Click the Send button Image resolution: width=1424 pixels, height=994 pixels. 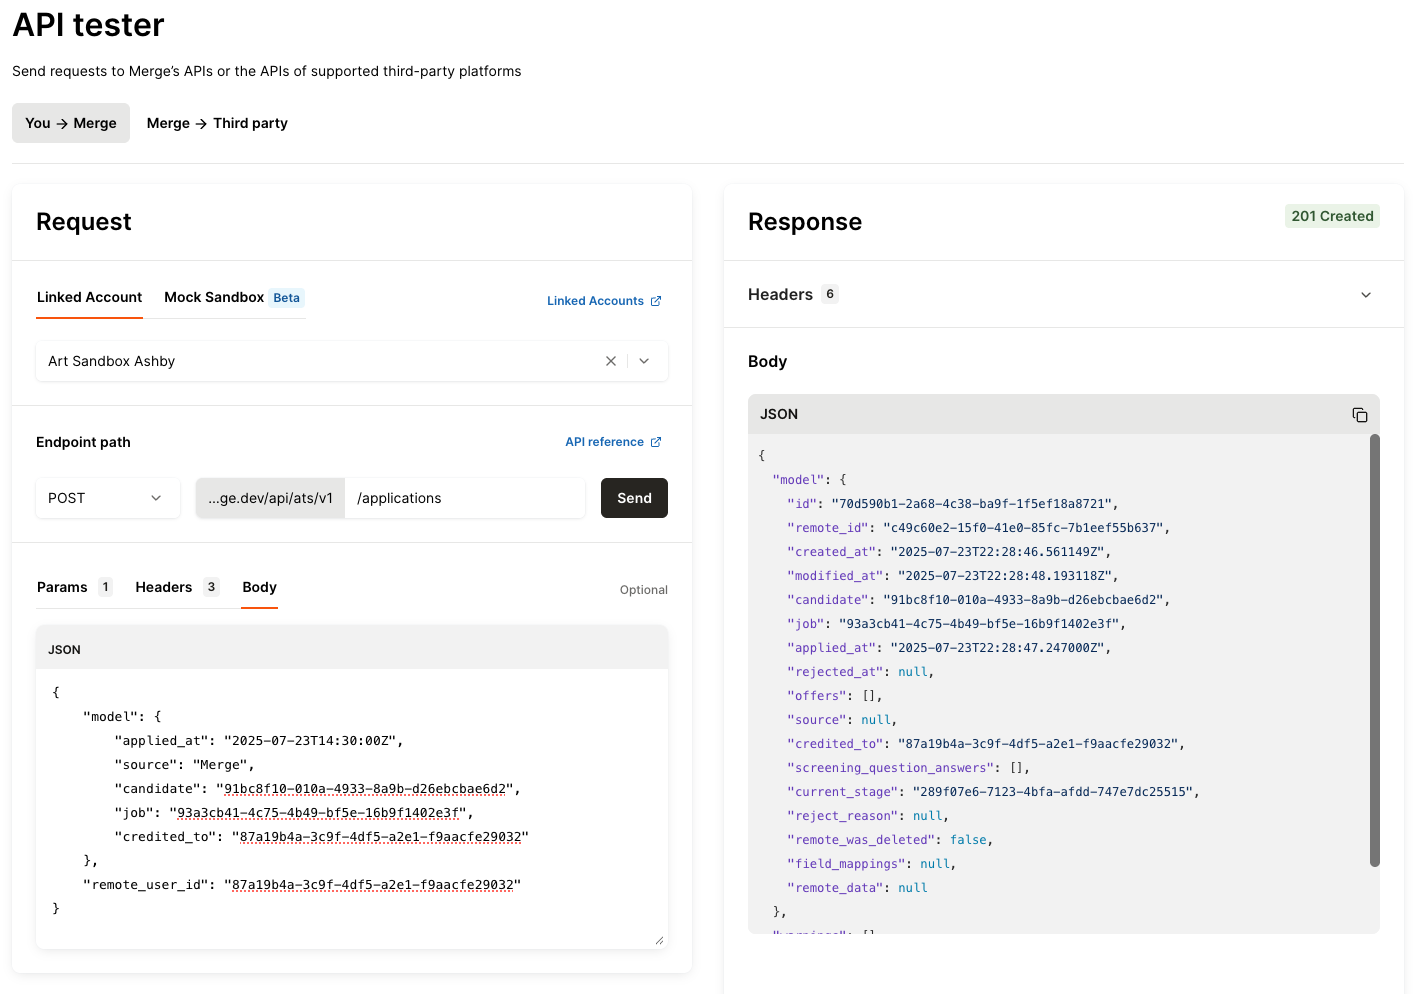pos(634,498)
